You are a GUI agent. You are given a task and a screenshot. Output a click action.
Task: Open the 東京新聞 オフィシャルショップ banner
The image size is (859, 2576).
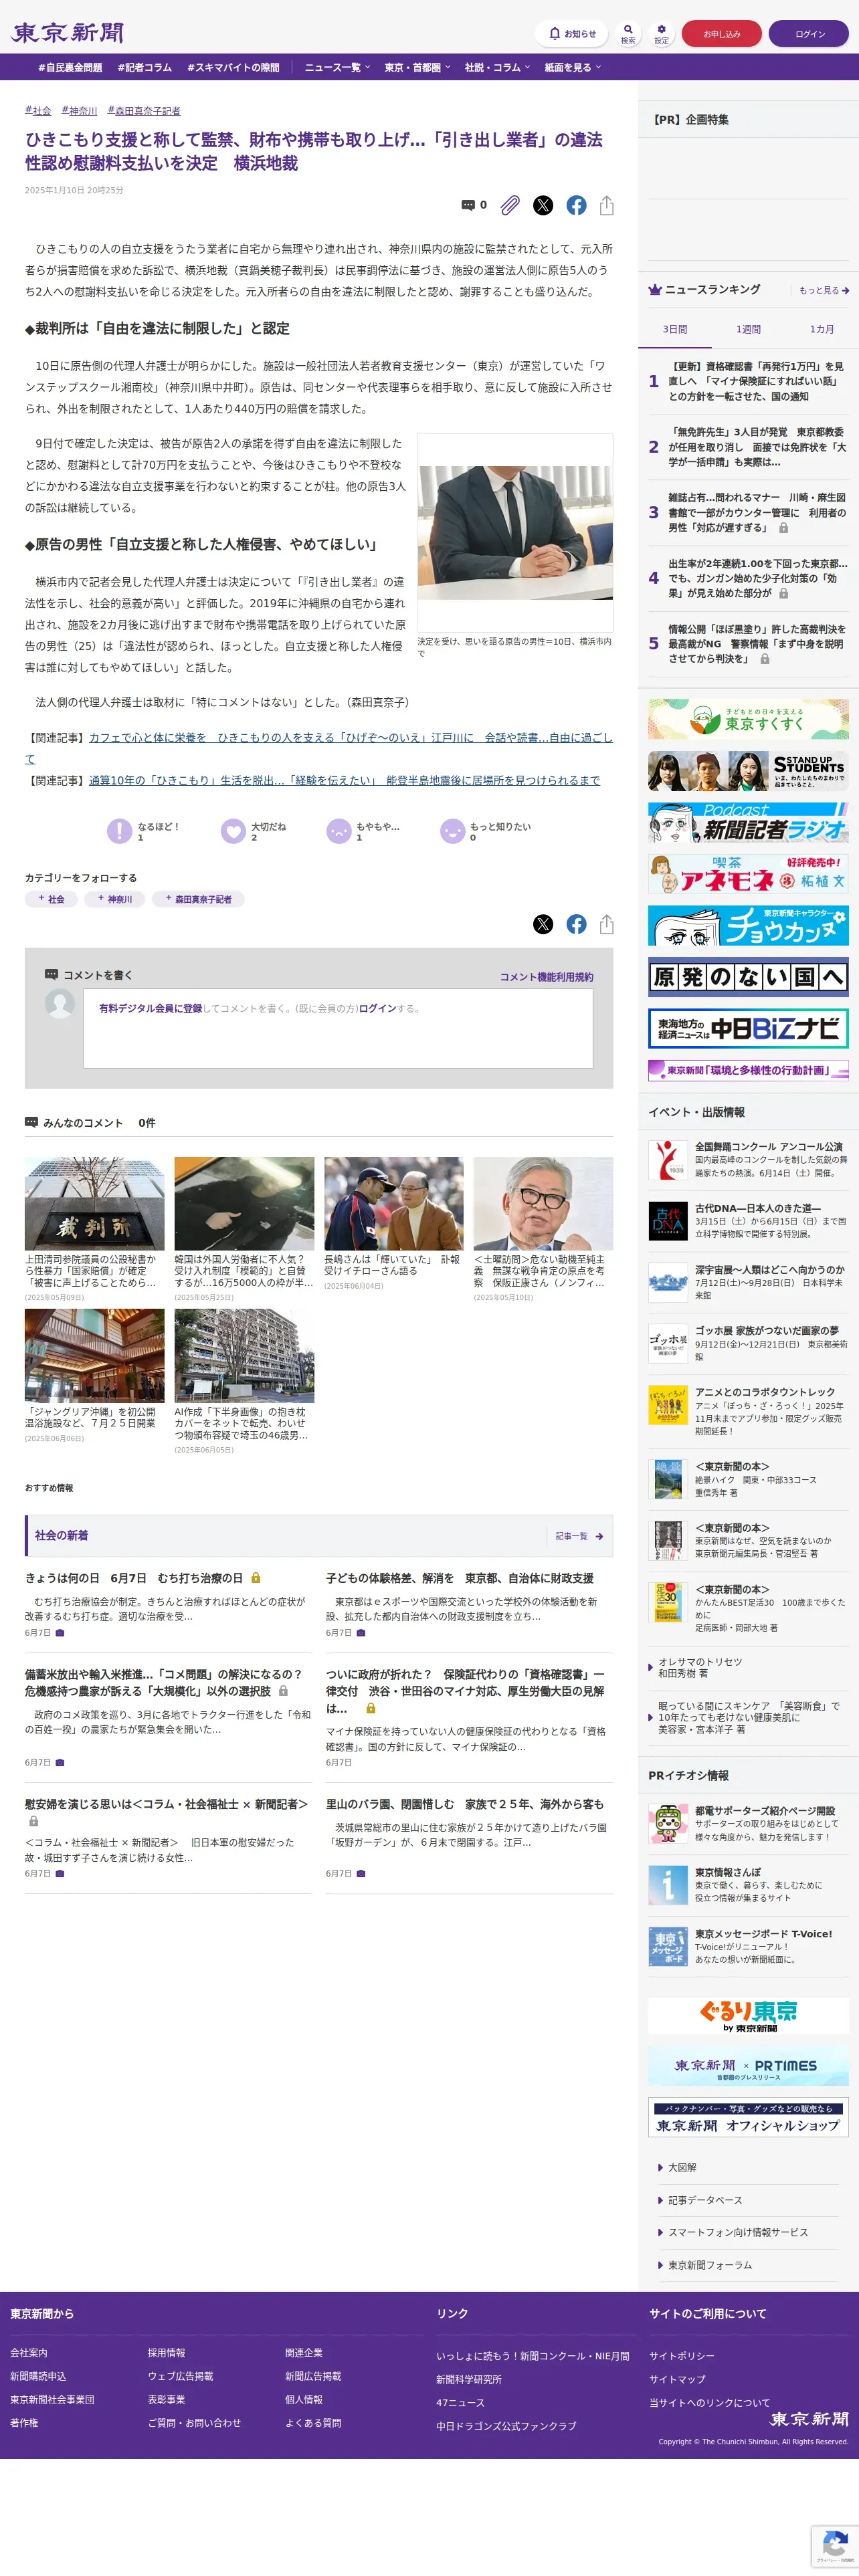[x=748, y=2117]
